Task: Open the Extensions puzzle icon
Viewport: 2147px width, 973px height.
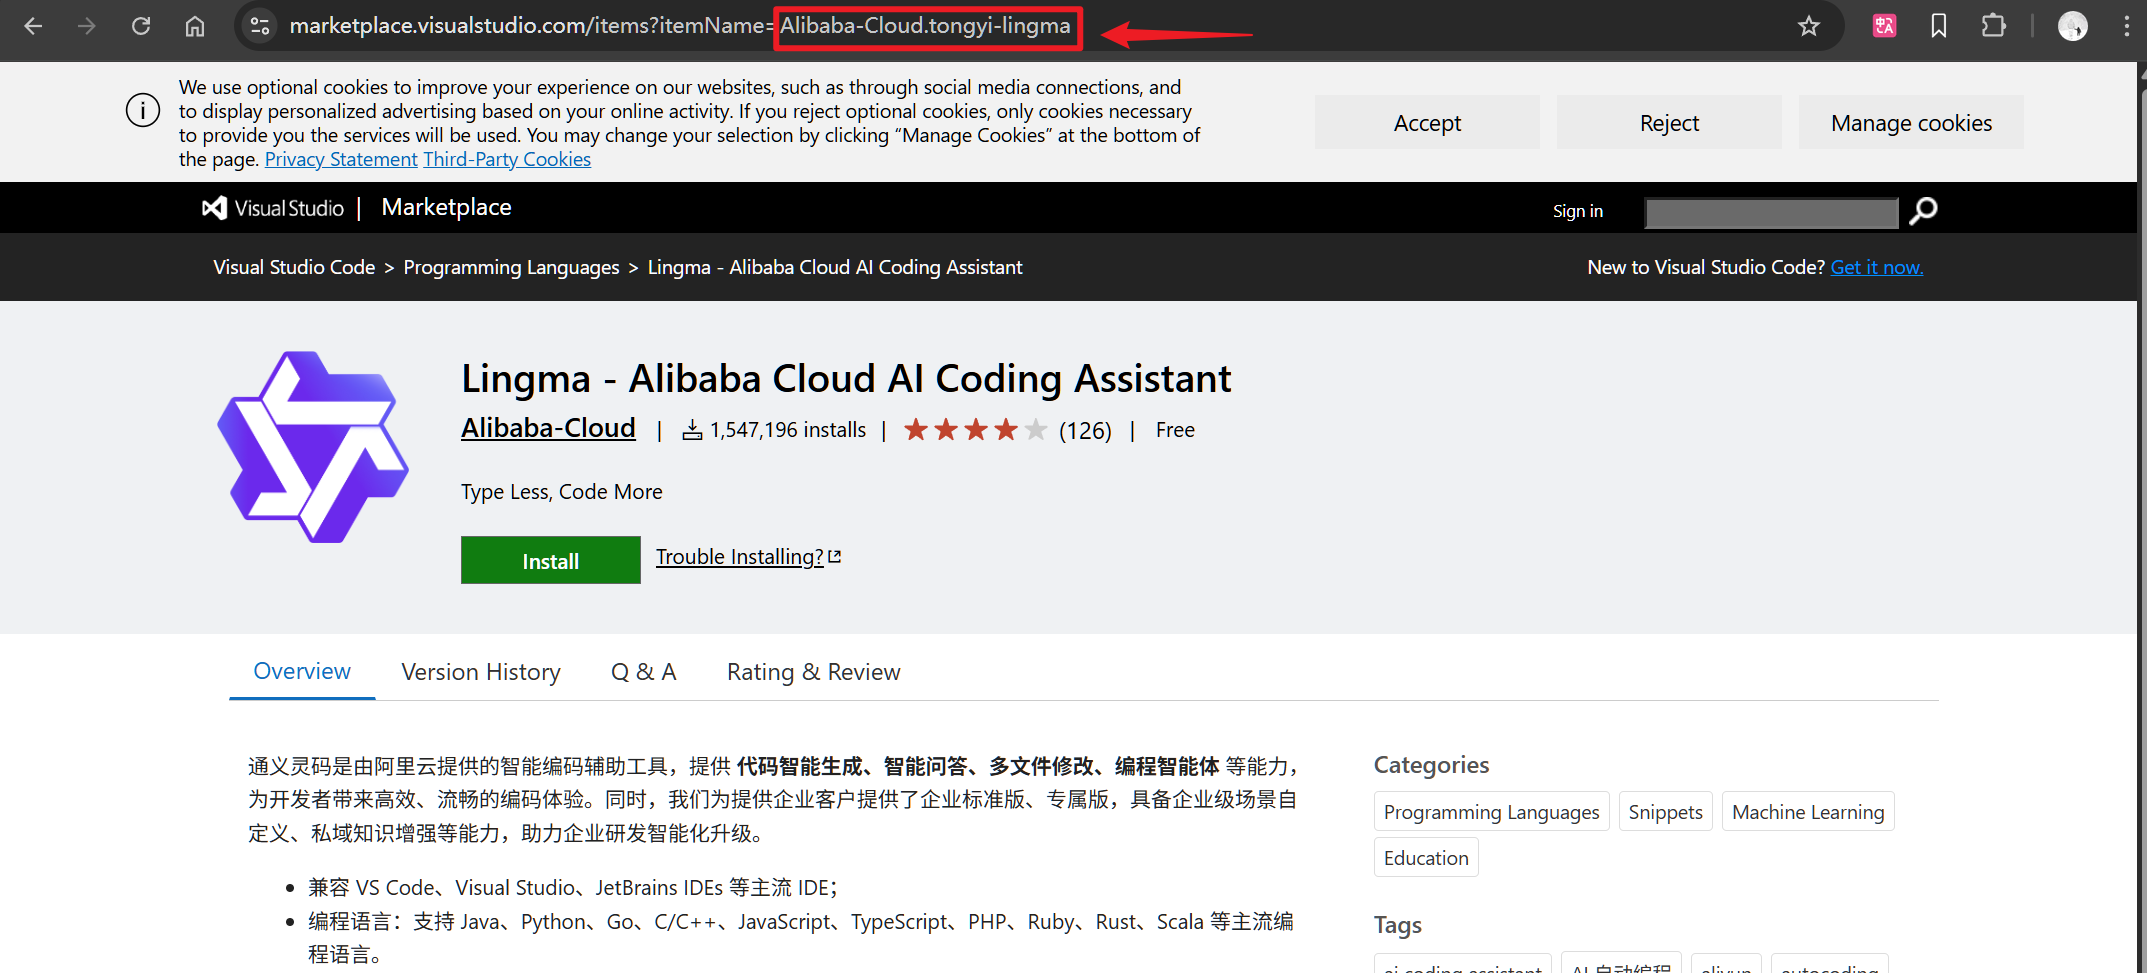Action: (x=1993, y=26)
